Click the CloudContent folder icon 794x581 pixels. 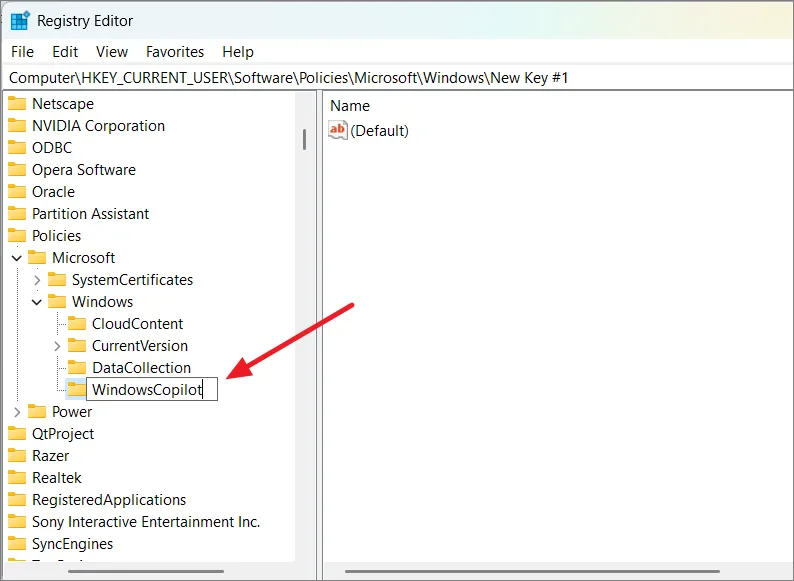point(77,324)
